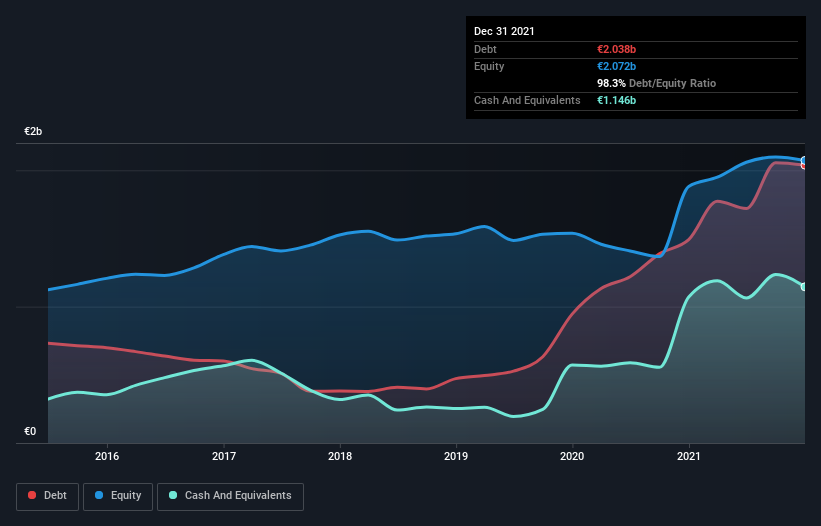
Task: Click the 2016 x-axis label
Action: tap(107, 456)
